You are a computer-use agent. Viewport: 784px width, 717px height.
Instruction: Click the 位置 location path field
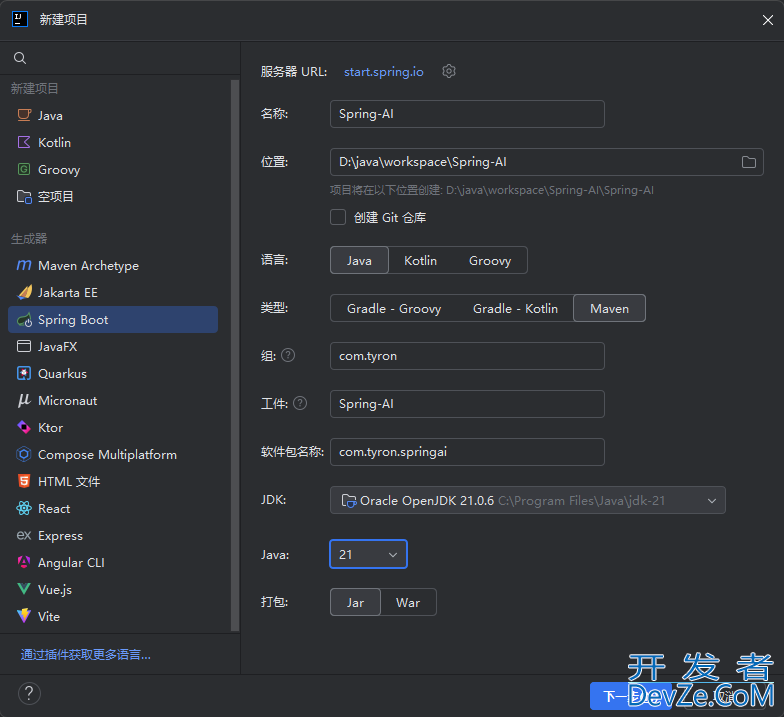tap(546, 162)
